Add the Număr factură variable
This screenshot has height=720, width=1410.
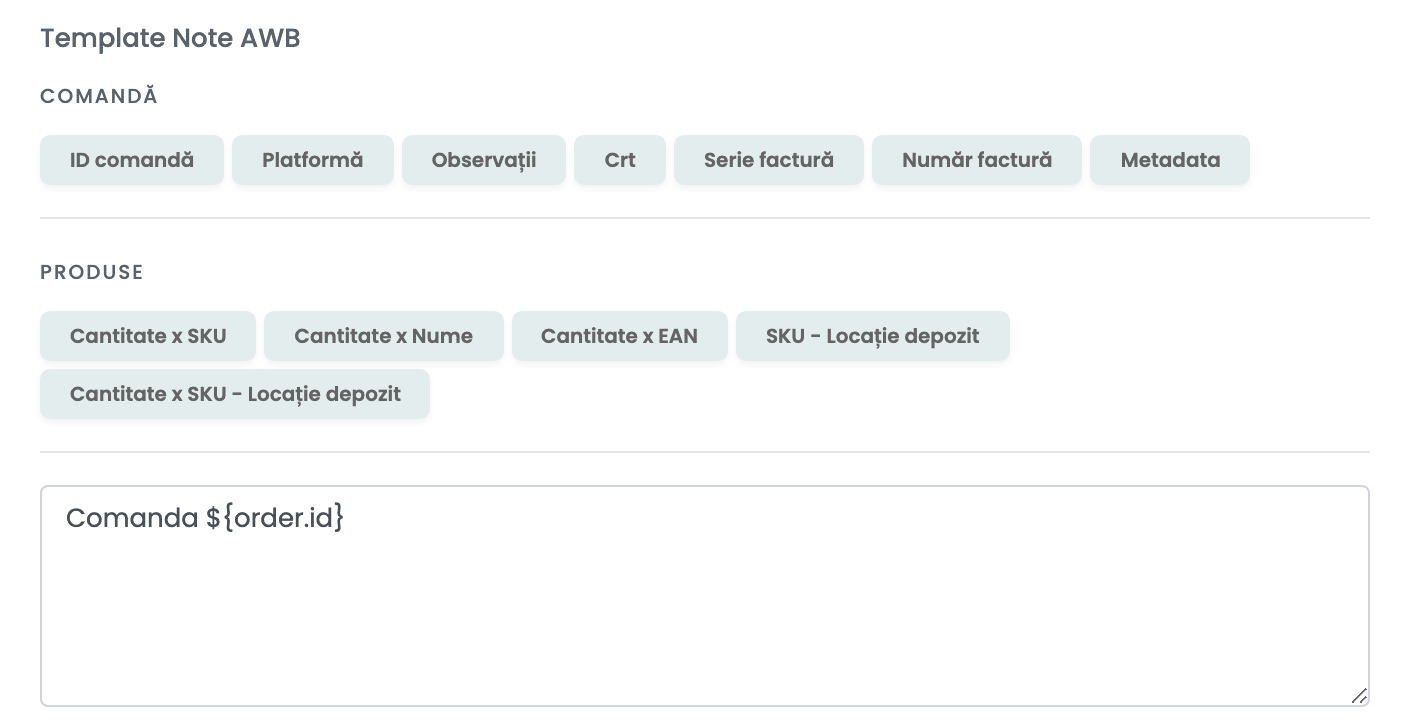977,160
